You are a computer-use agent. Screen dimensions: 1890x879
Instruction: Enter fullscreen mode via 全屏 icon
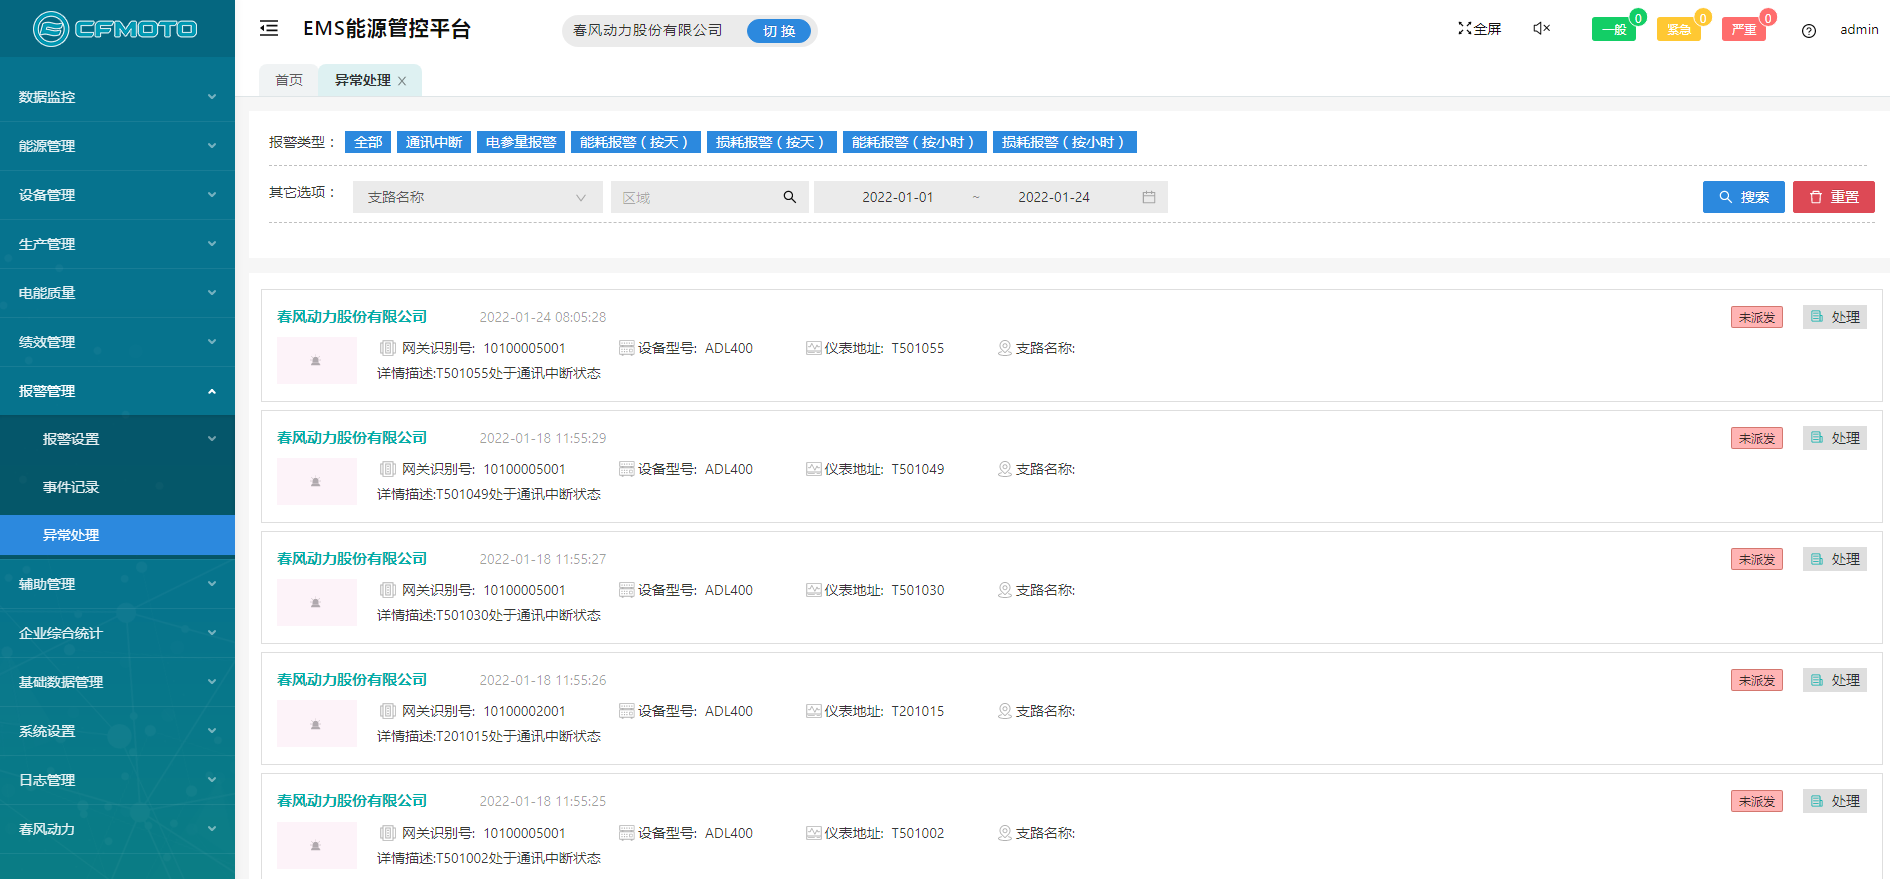click(x=1479, y=29)
